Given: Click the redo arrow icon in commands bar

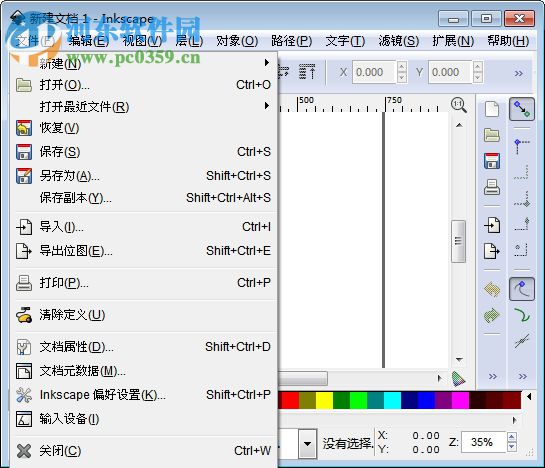Looking at the screenshot, I should [x=492, y=315].
